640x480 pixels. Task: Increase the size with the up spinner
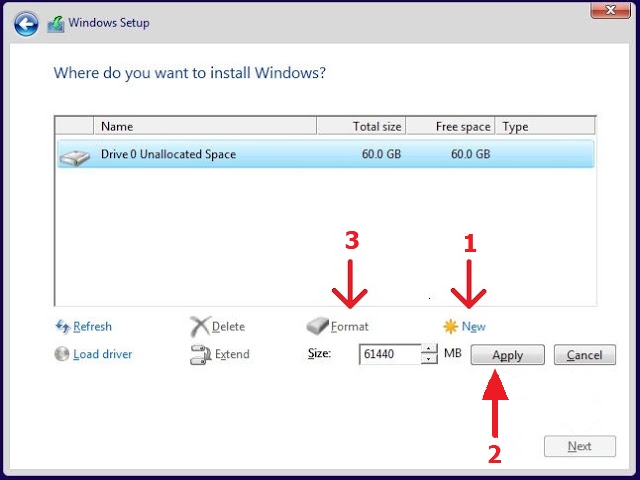click(x=429, y=349)
